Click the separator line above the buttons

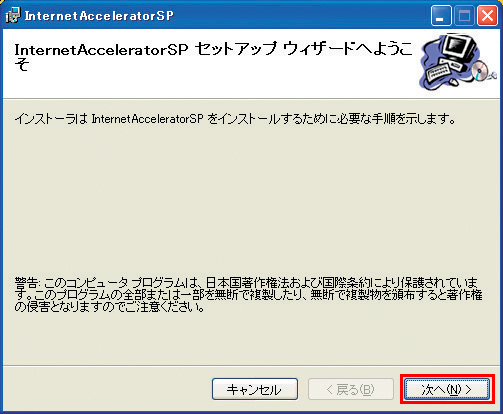tap(251, 366)
